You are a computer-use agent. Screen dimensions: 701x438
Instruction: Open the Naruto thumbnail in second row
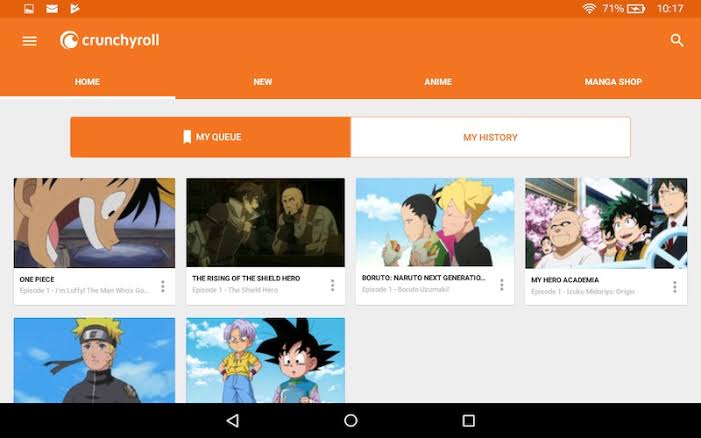[94, 360]
